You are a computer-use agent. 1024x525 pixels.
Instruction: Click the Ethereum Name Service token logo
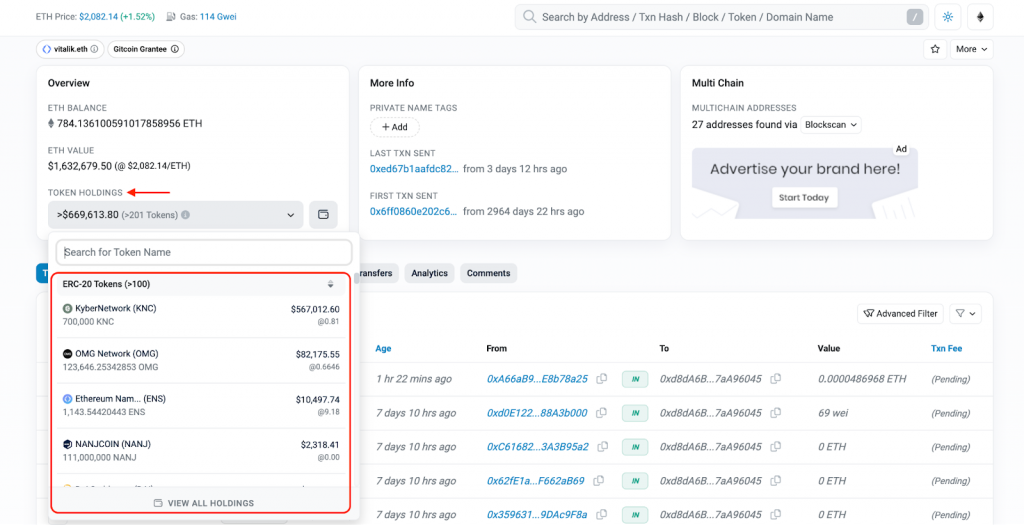67,399
